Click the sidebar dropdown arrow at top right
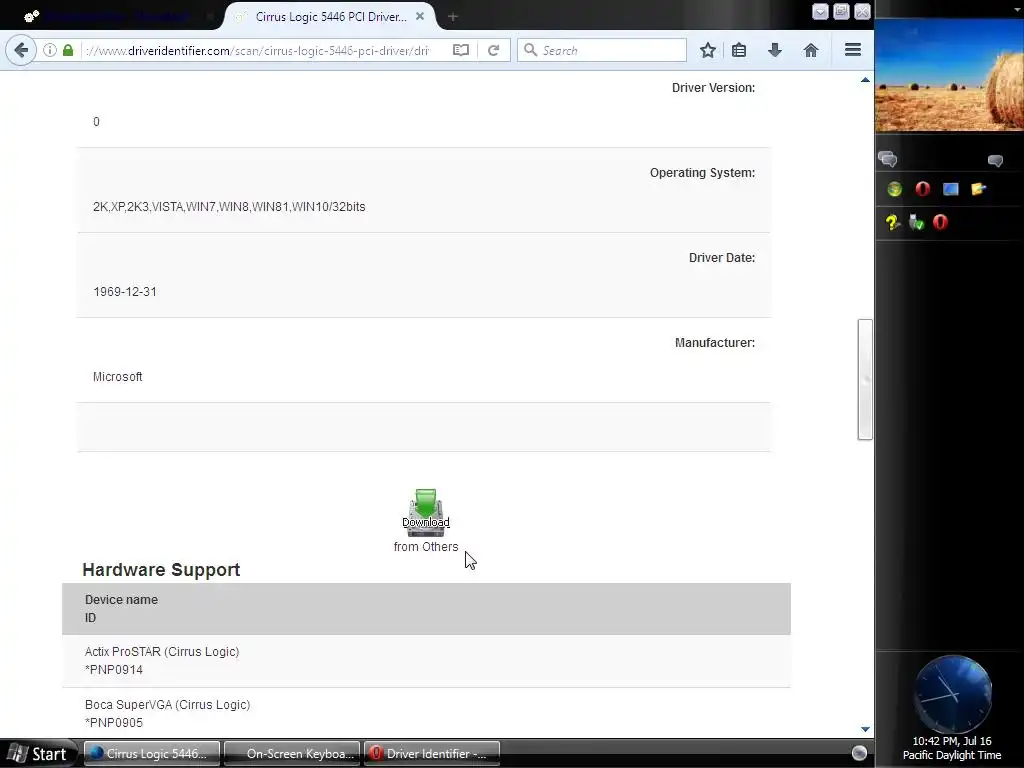Screen dimensions: 1024x768 pos(1017,10)
